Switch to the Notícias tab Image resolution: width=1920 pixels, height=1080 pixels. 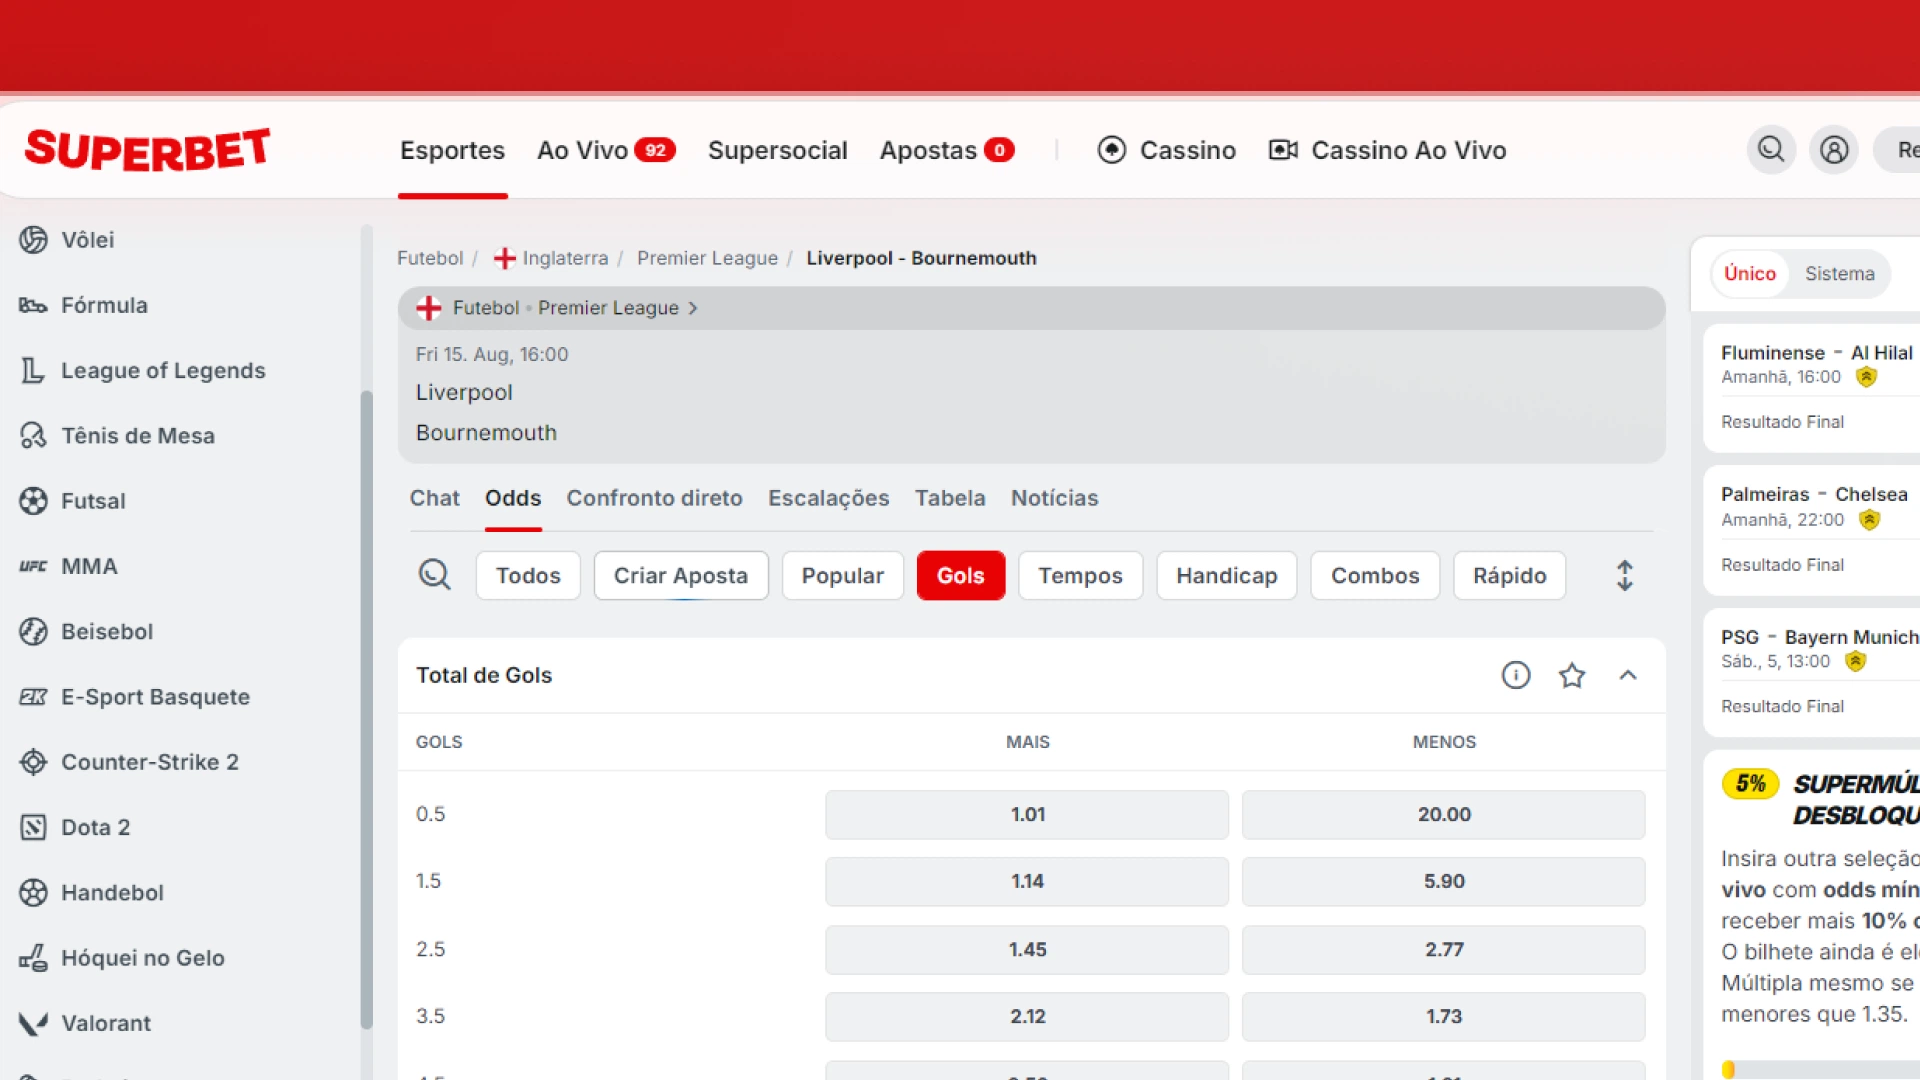pos(1054,498)
